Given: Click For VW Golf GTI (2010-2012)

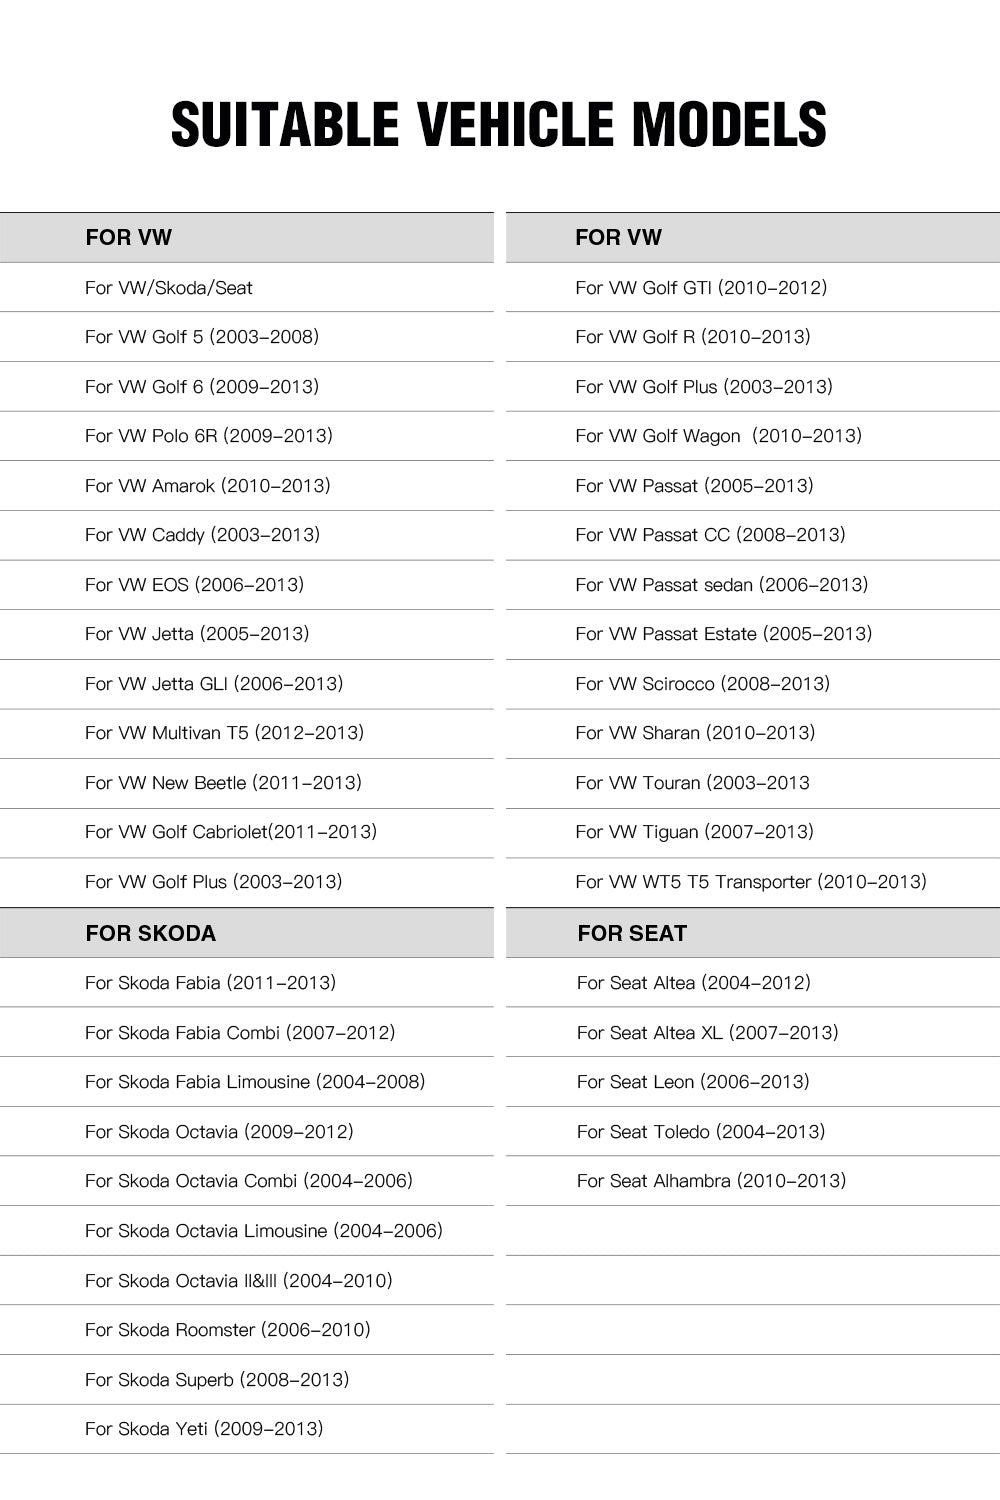Looking at the screenshot, I should point(701,288).
